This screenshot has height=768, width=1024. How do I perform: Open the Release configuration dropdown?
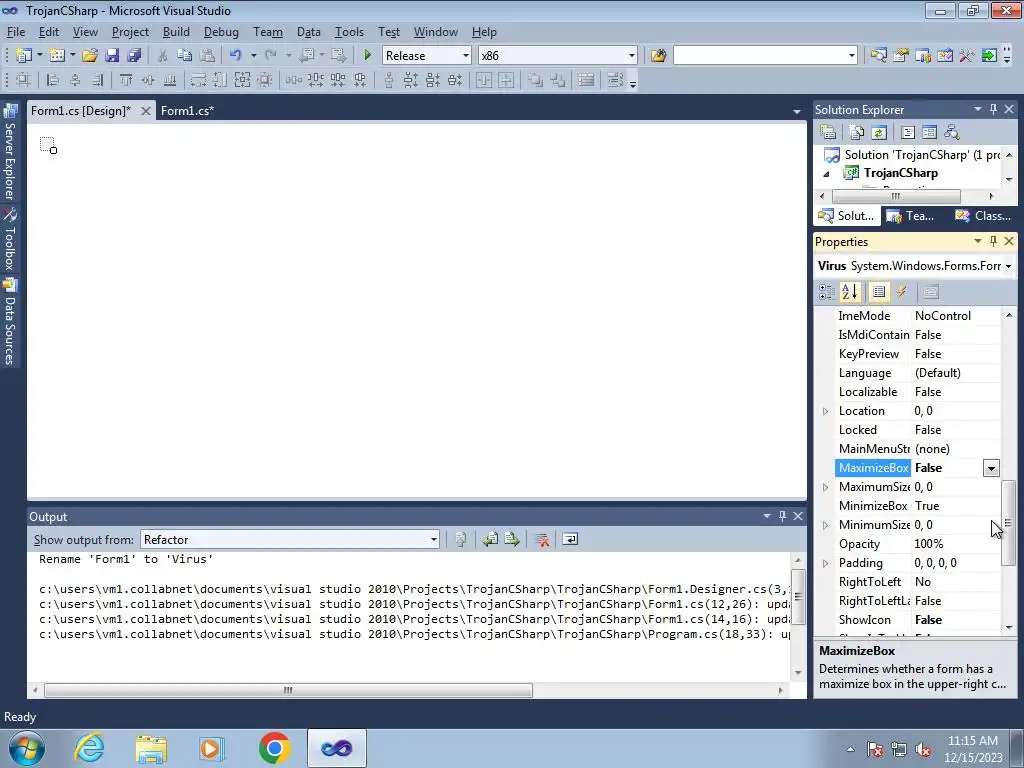[466, 56]
